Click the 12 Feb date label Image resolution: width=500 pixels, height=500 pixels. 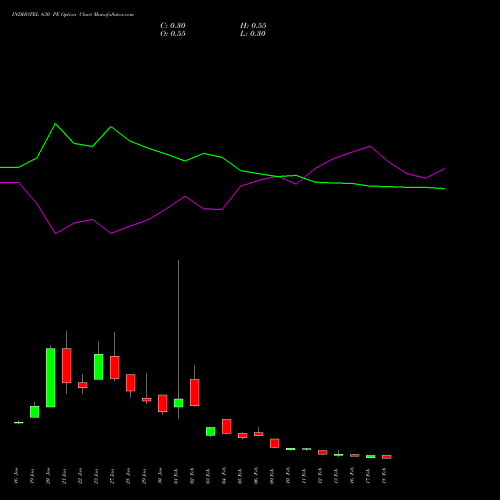[321, 476]
